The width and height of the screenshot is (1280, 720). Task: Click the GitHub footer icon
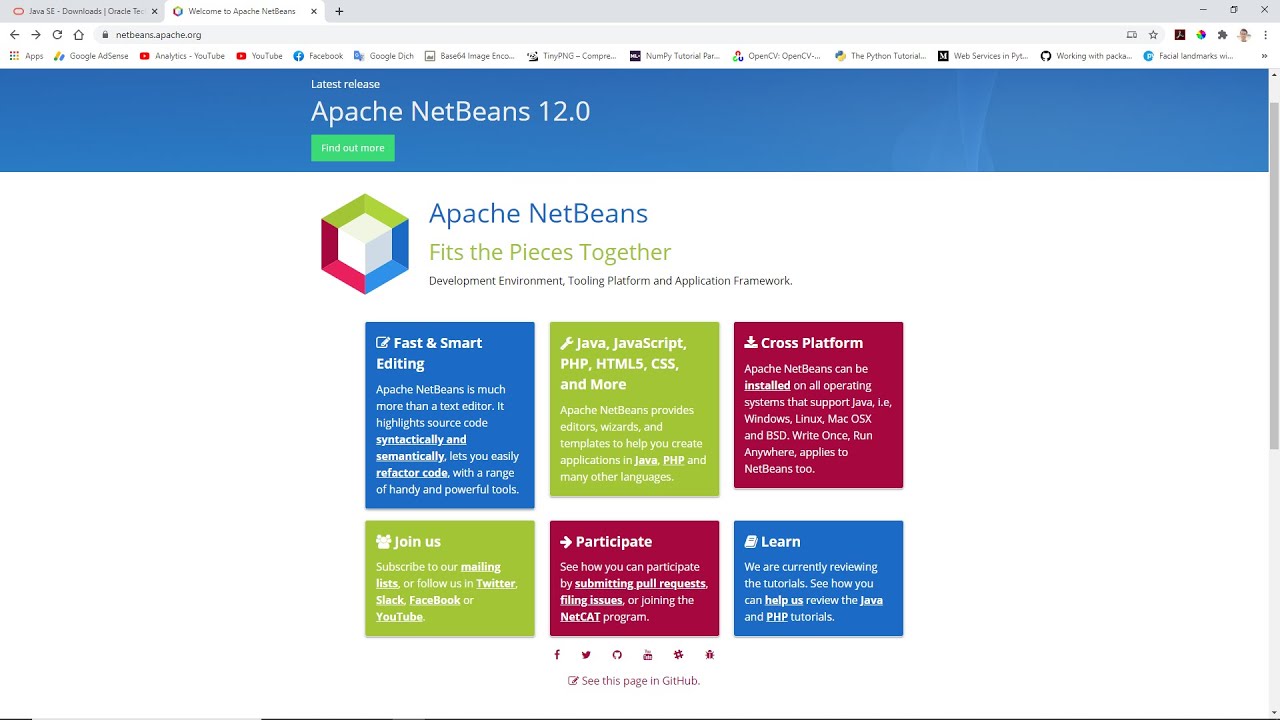pyautogui.click(x=617, y=655)
